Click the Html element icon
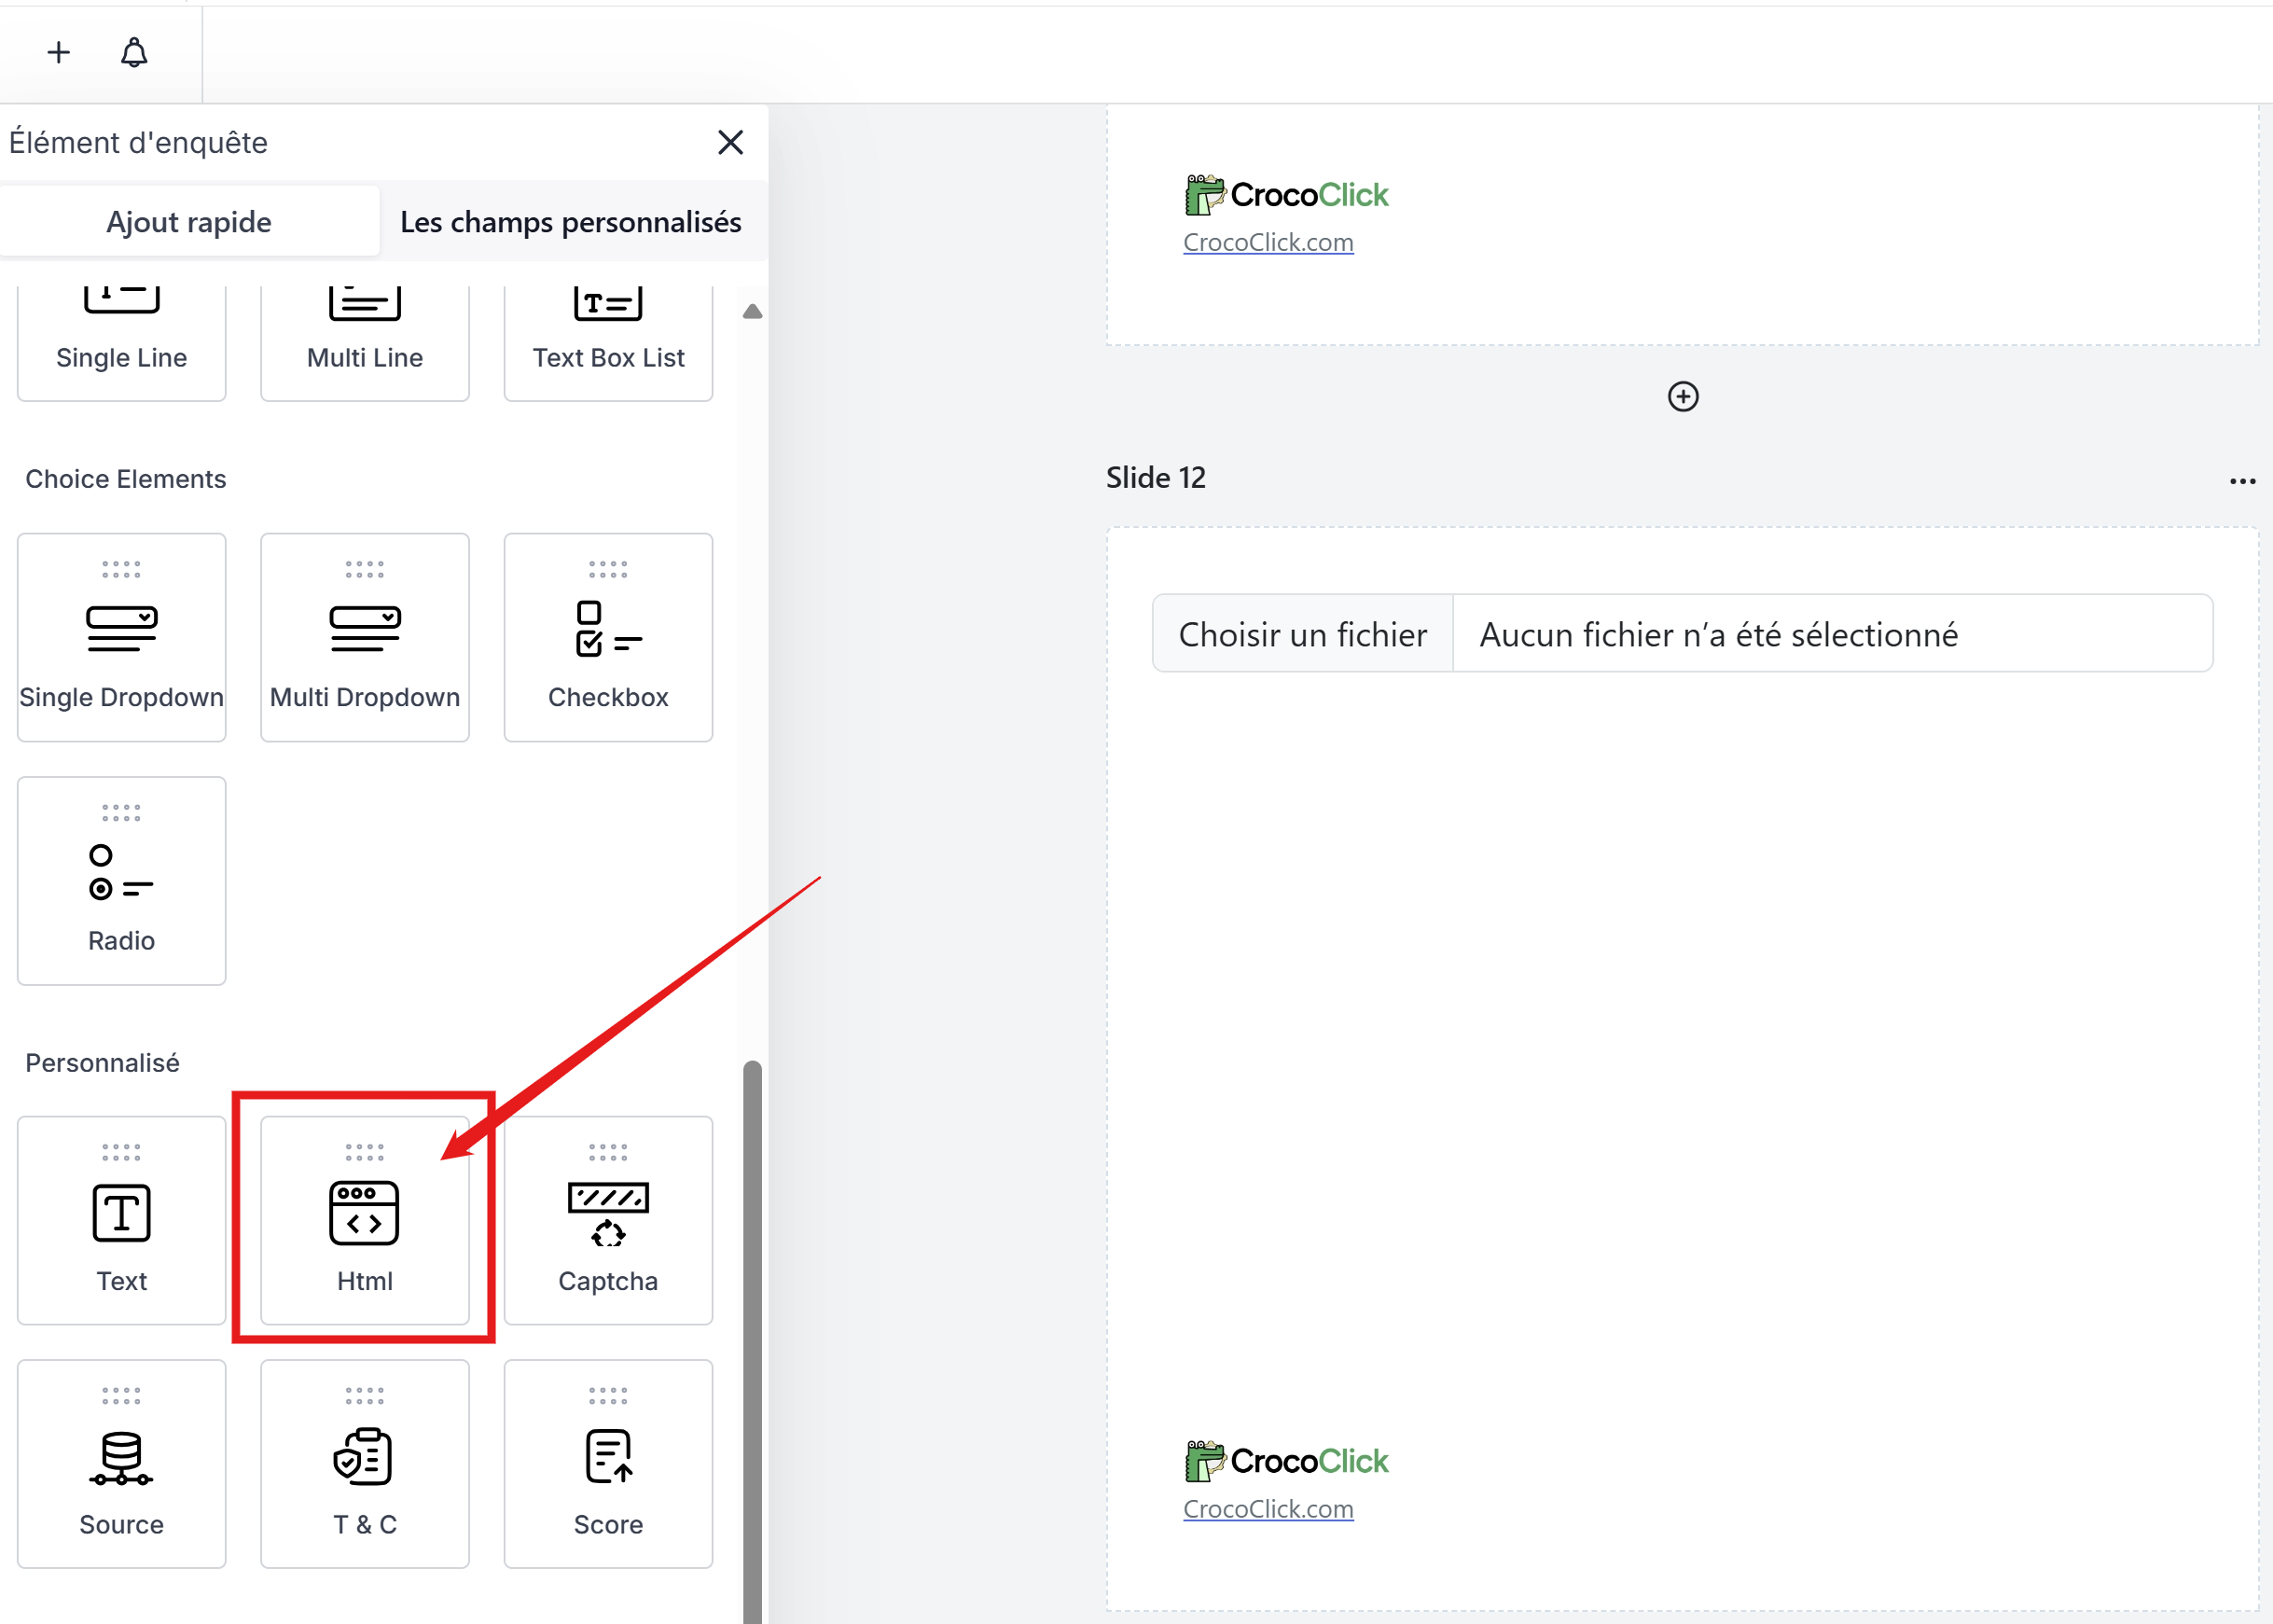2273x1624 pixels. pos(364,1213)
